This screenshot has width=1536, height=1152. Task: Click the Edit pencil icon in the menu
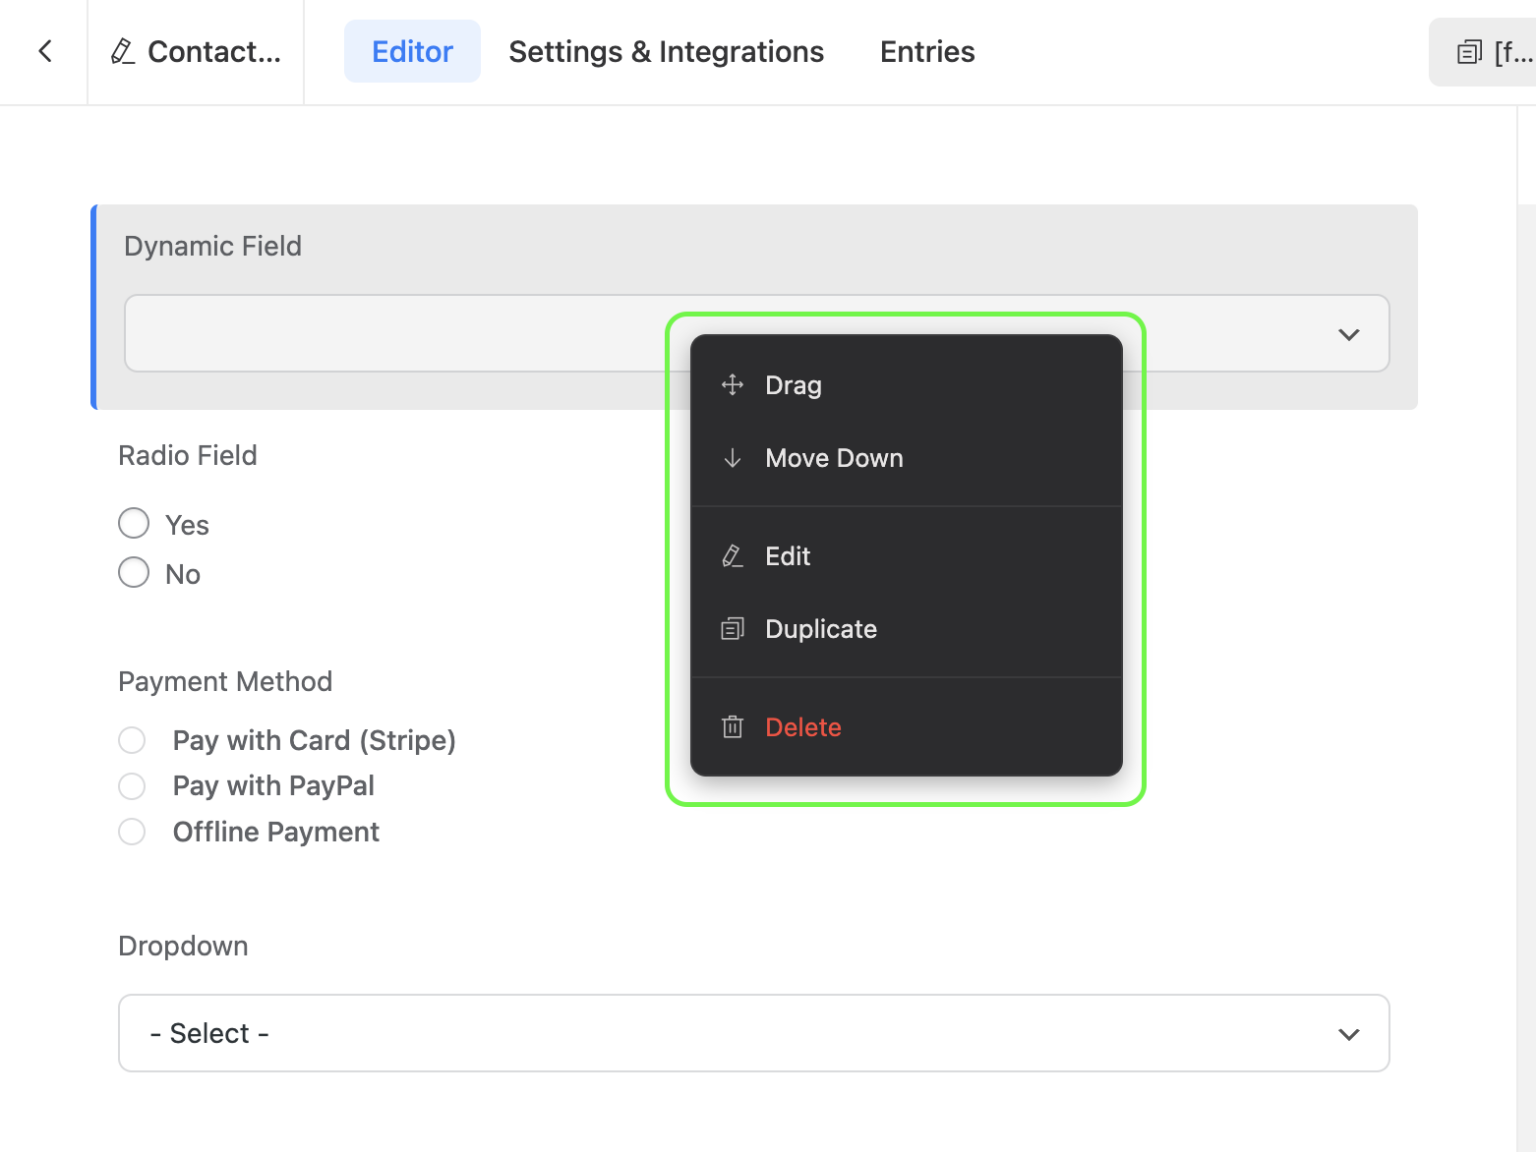tap(733, 556)
